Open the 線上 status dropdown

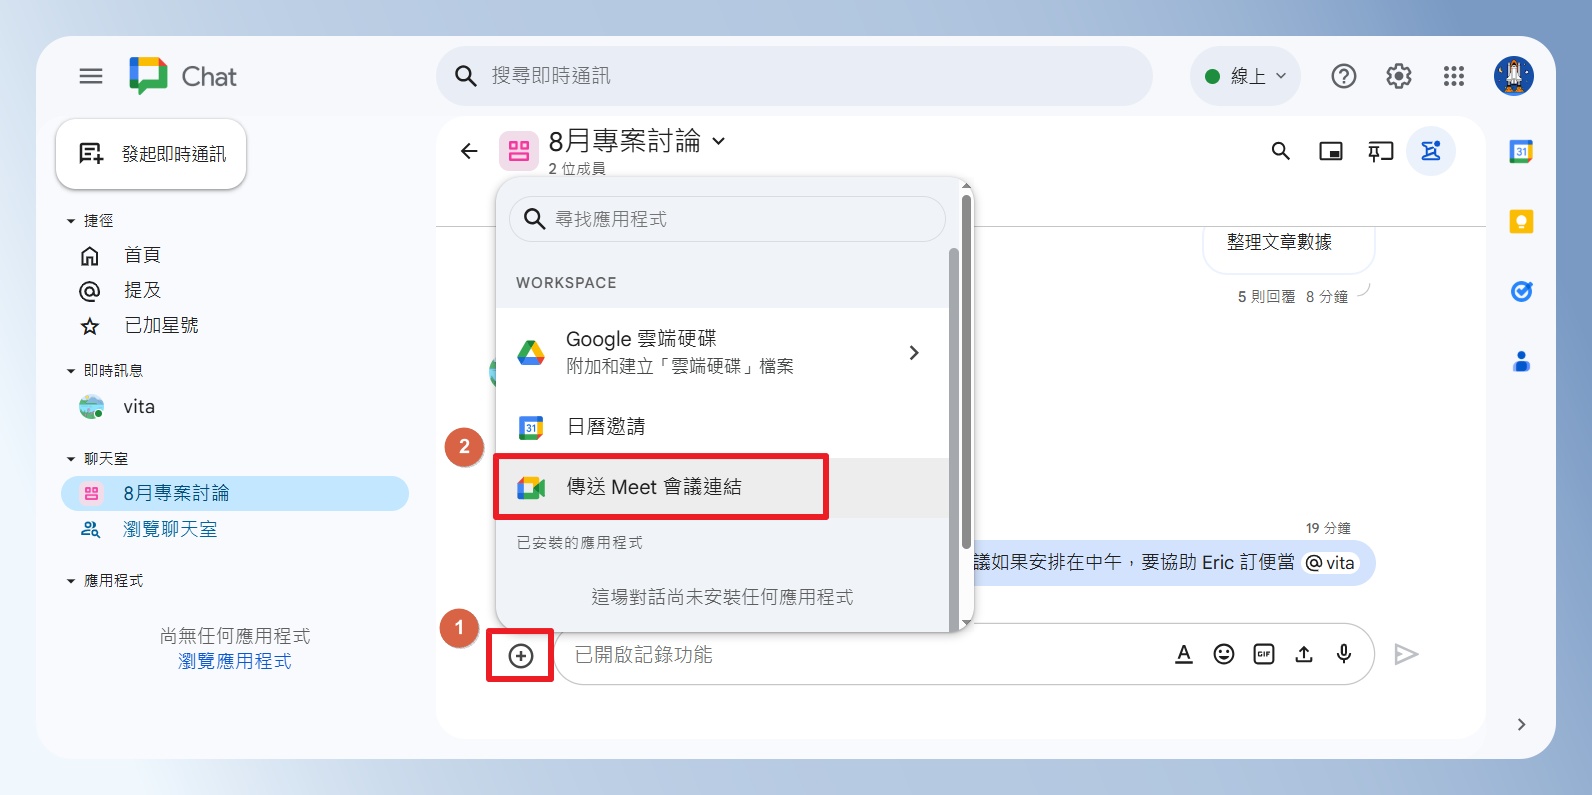point(1245,76)
